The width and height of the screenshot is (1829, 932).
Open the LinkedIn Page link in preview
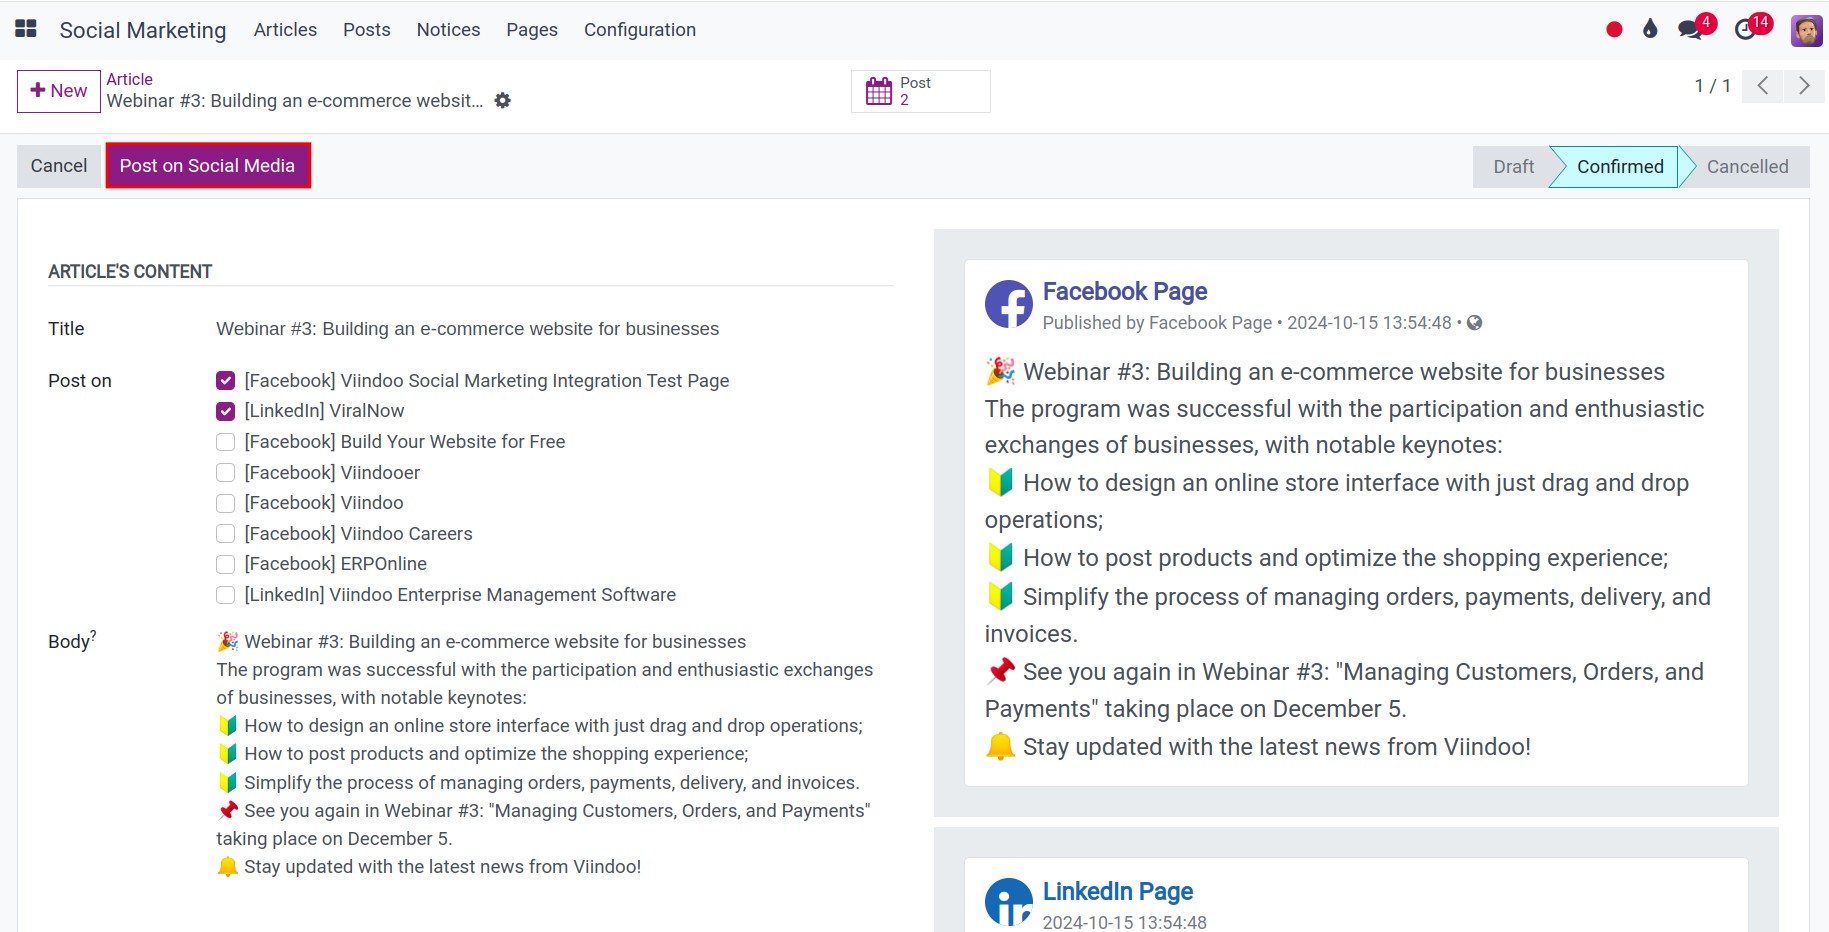click(x=1118, y=891)
